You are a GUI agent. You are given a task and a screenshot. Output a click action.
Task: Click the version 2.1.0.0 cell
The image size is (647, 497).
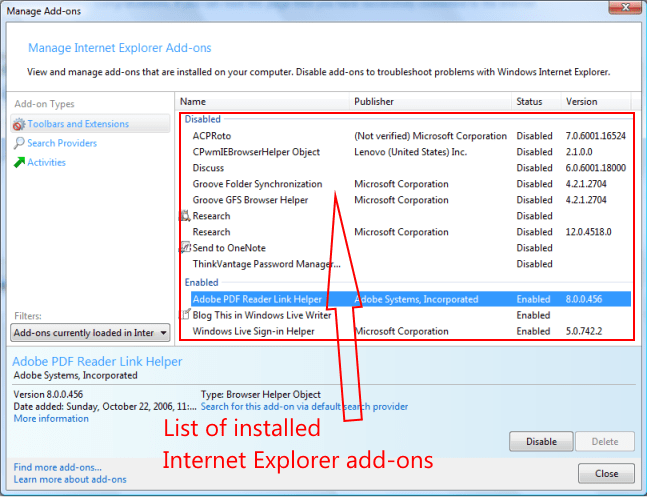(579, 152)
